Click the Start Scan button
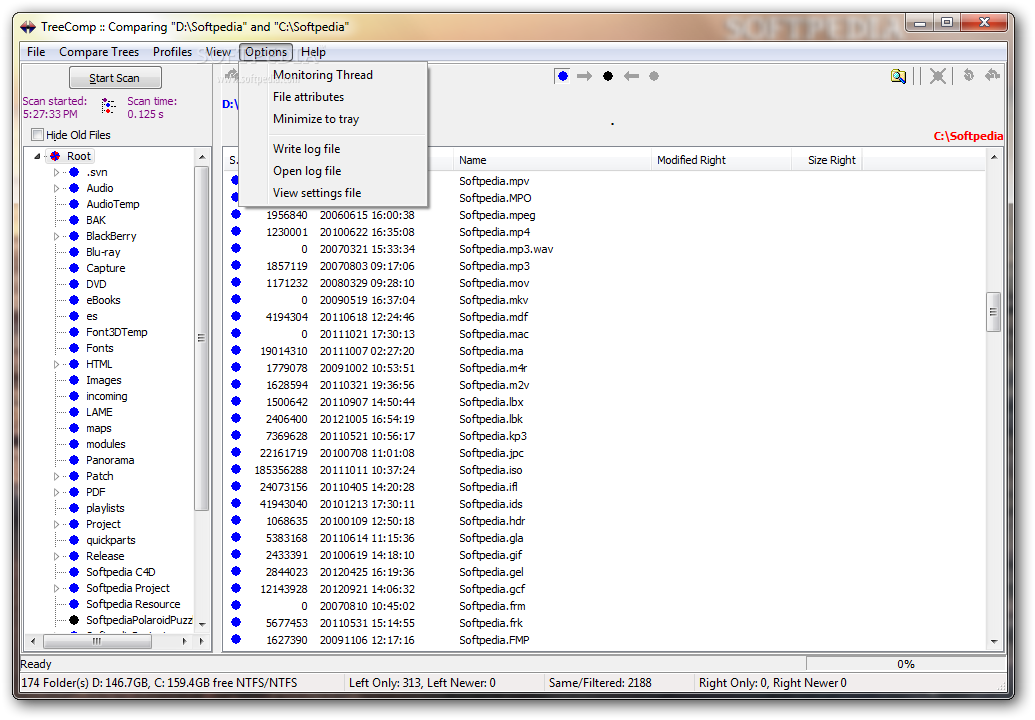Screen dimensions: 1035x720 115,78
